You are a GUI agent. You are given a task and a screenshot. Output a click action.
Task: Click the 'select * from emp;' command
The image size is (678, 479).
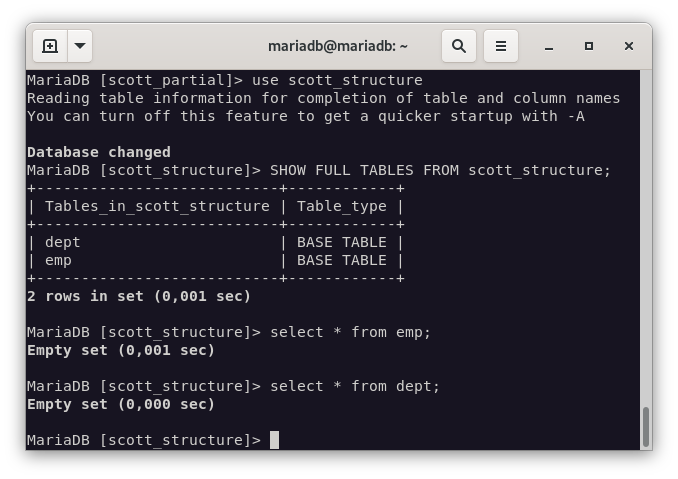350,332
